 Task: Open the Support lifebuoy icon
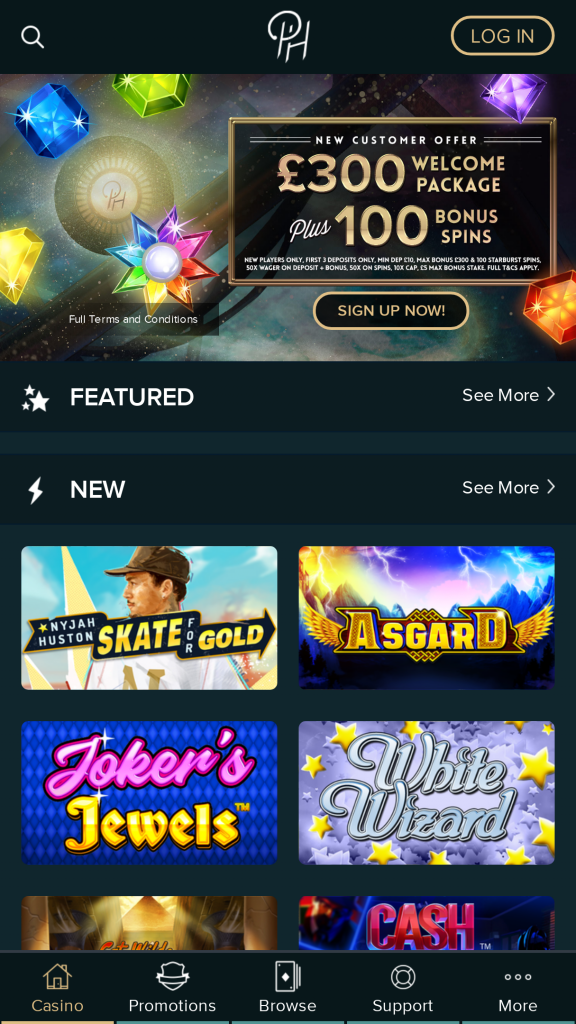click(x=403, y=977)
